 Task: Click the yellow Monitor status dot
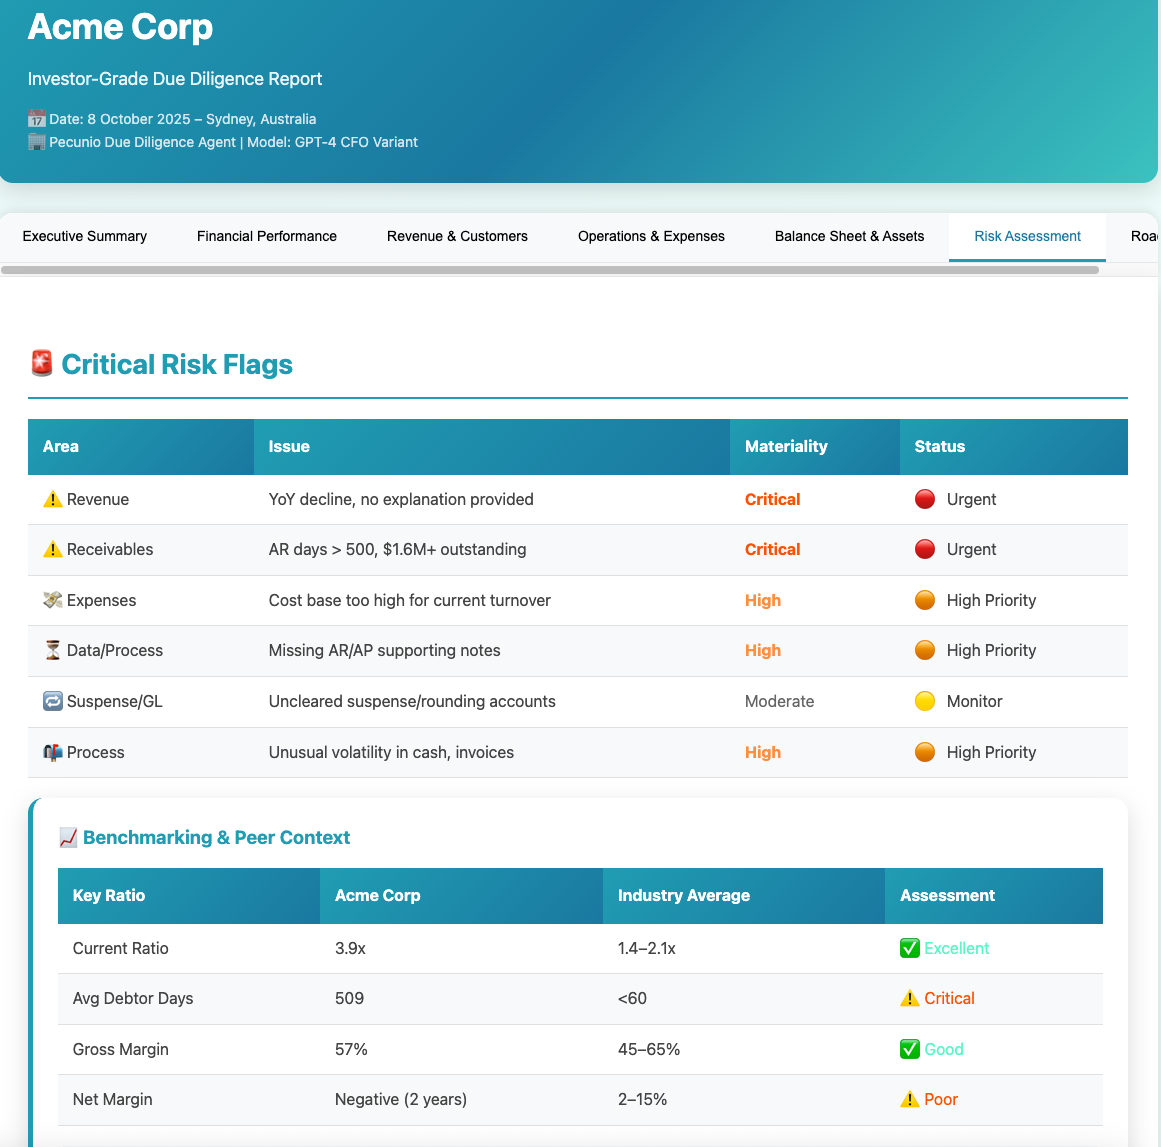pos(925,702)
